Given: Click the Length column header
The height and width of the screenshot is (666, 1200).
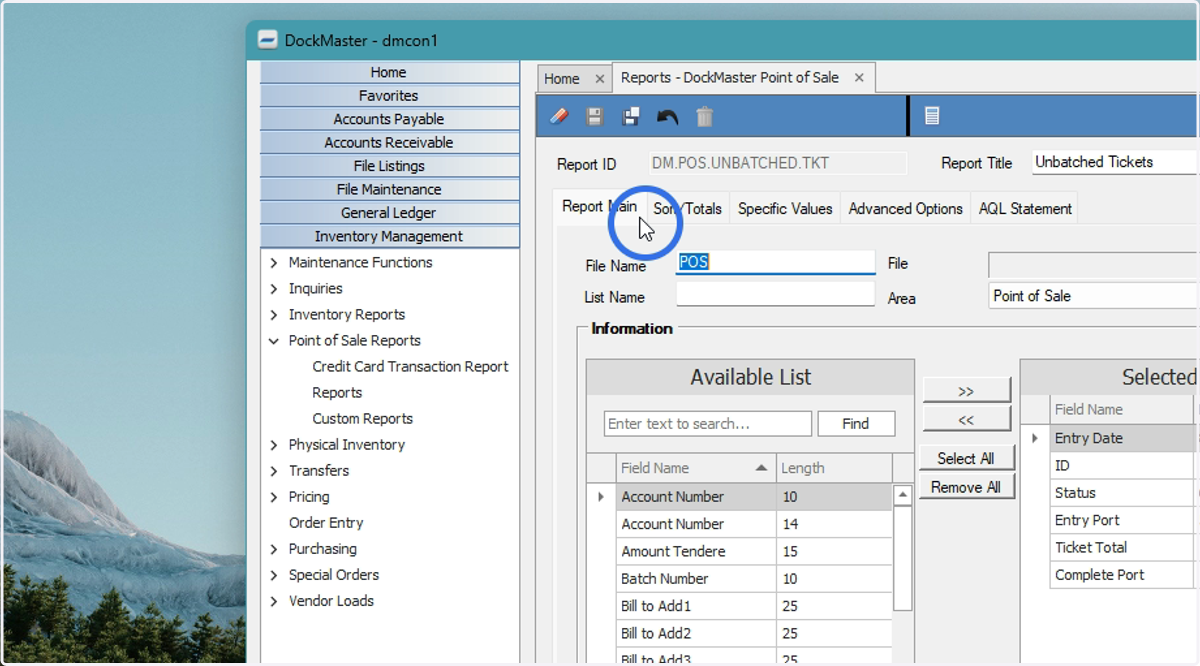Looking at the screenshot, I should tap(833, 468).
